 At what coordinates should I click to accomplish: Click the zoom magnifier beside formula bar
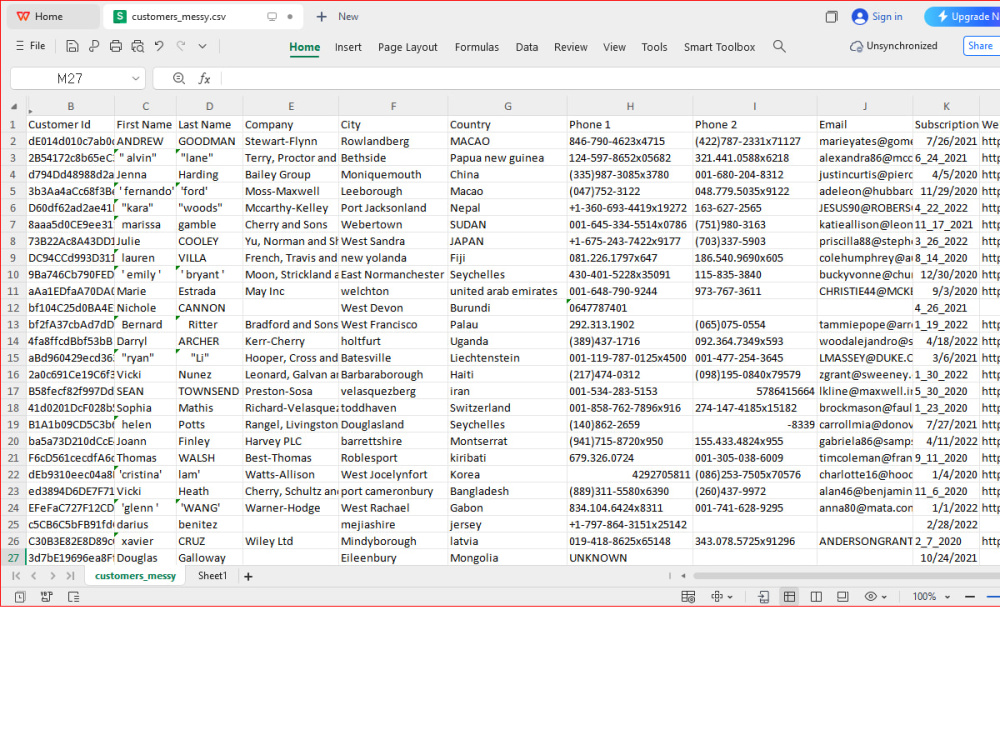[179, 78]
